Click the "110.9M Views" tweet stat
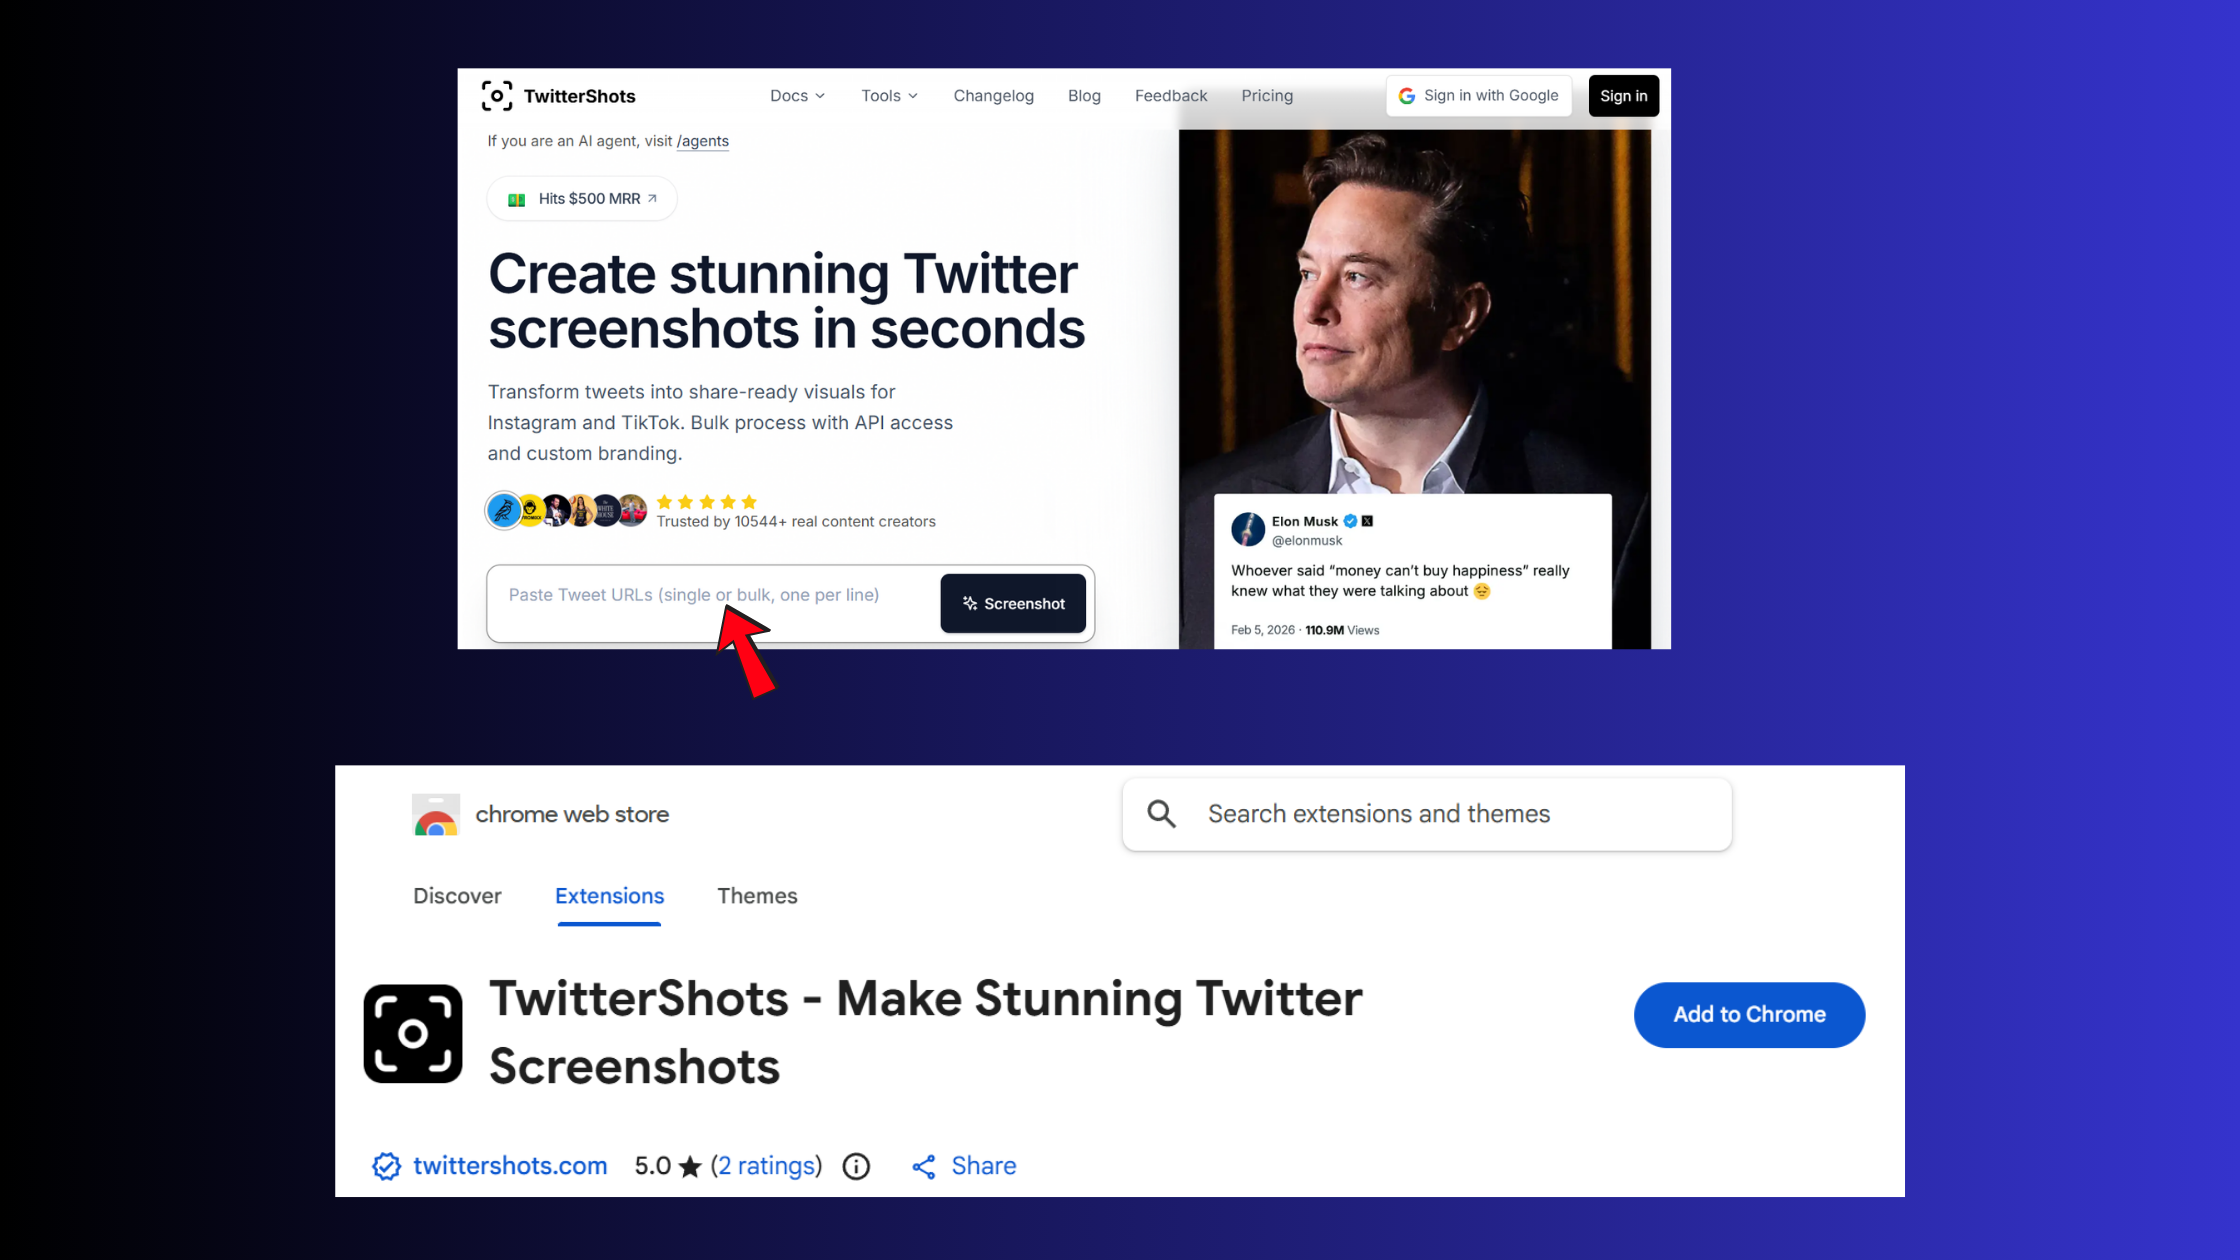 click(x=1342, y=630)
